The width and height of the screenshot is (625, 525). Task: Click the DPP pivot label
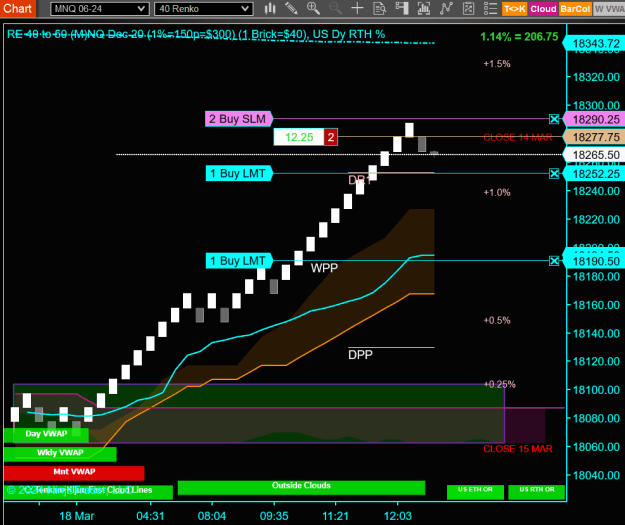(360, 354)
